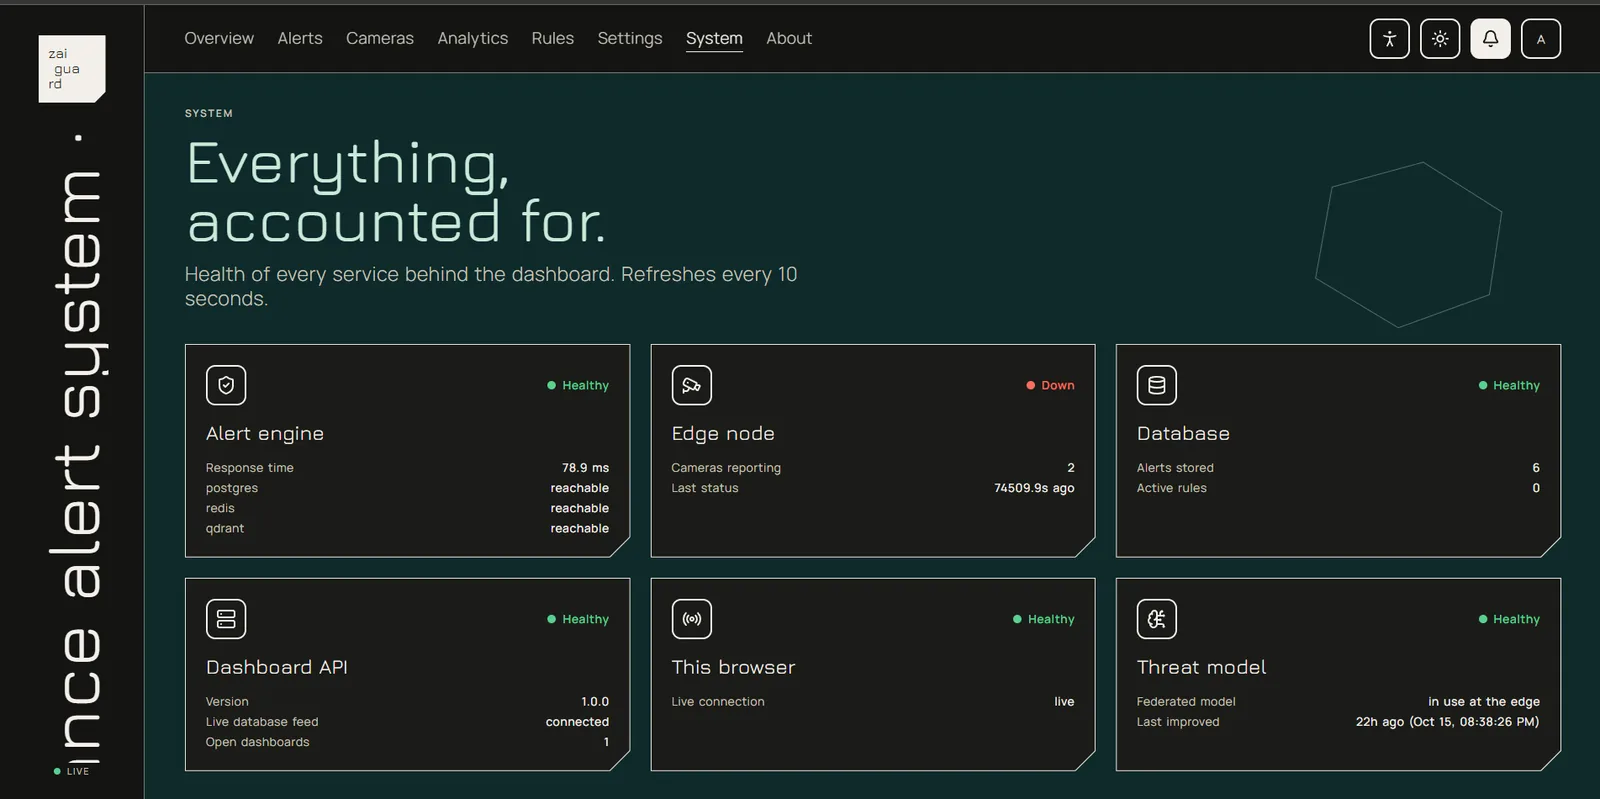The height and width of the screenshot is (799, 1600).
Task: Click the This browser broadcast icon
Action: (x=692, y=619)
